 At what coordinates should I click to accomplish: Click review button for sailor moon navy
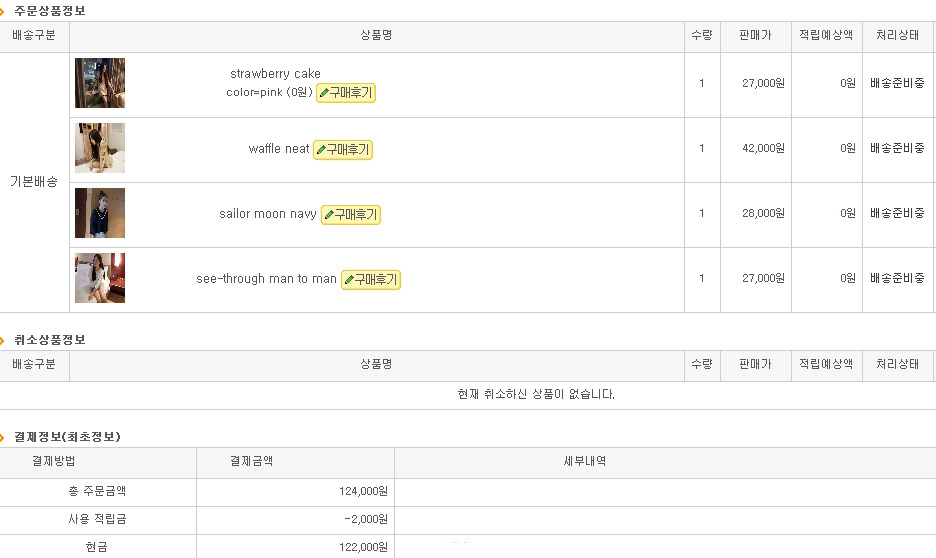[351, 215]
